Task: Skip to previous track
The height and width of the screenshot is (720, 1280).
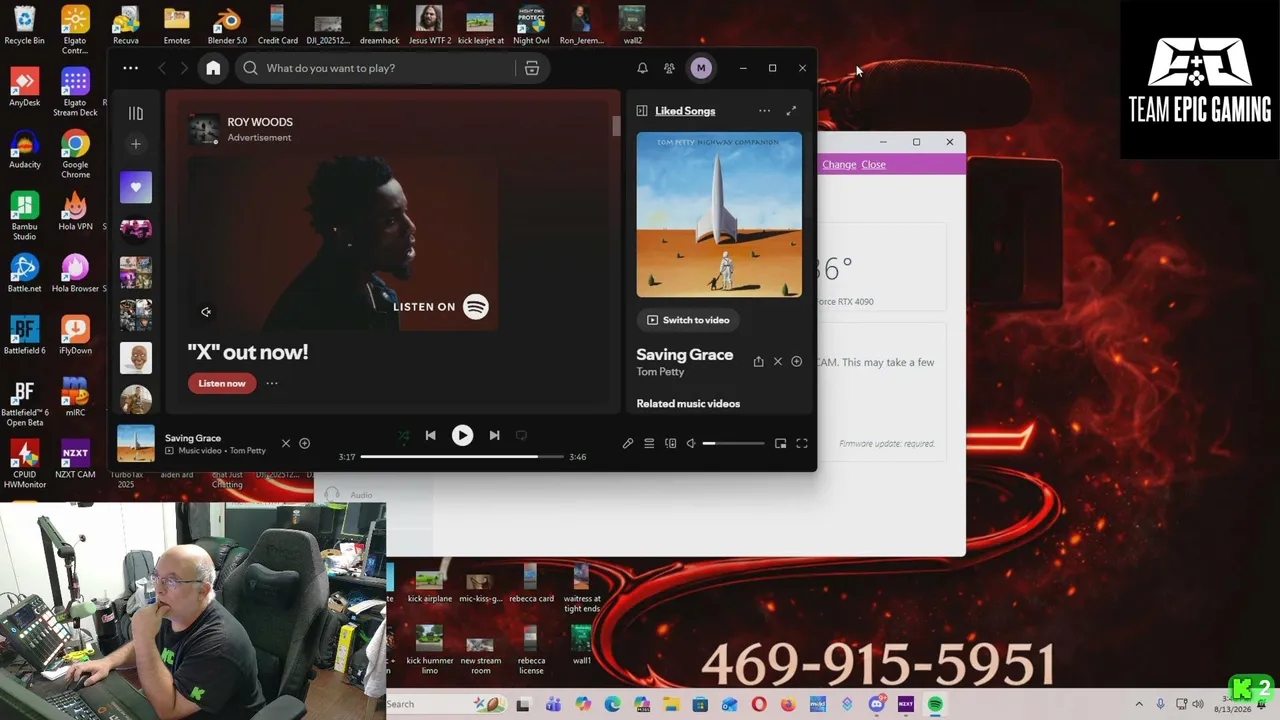Action: pos(430,435)
